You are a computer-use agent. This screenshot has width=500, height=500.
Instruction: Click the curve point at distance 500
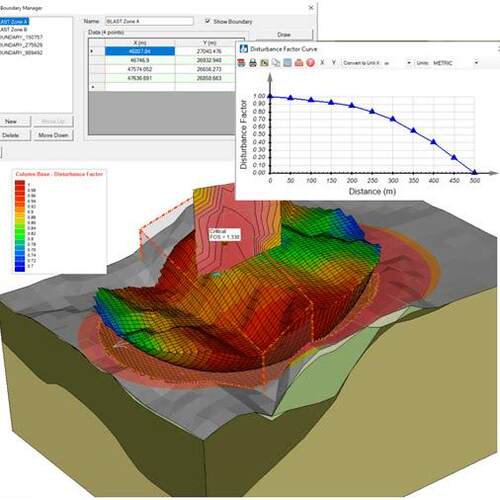475,172
